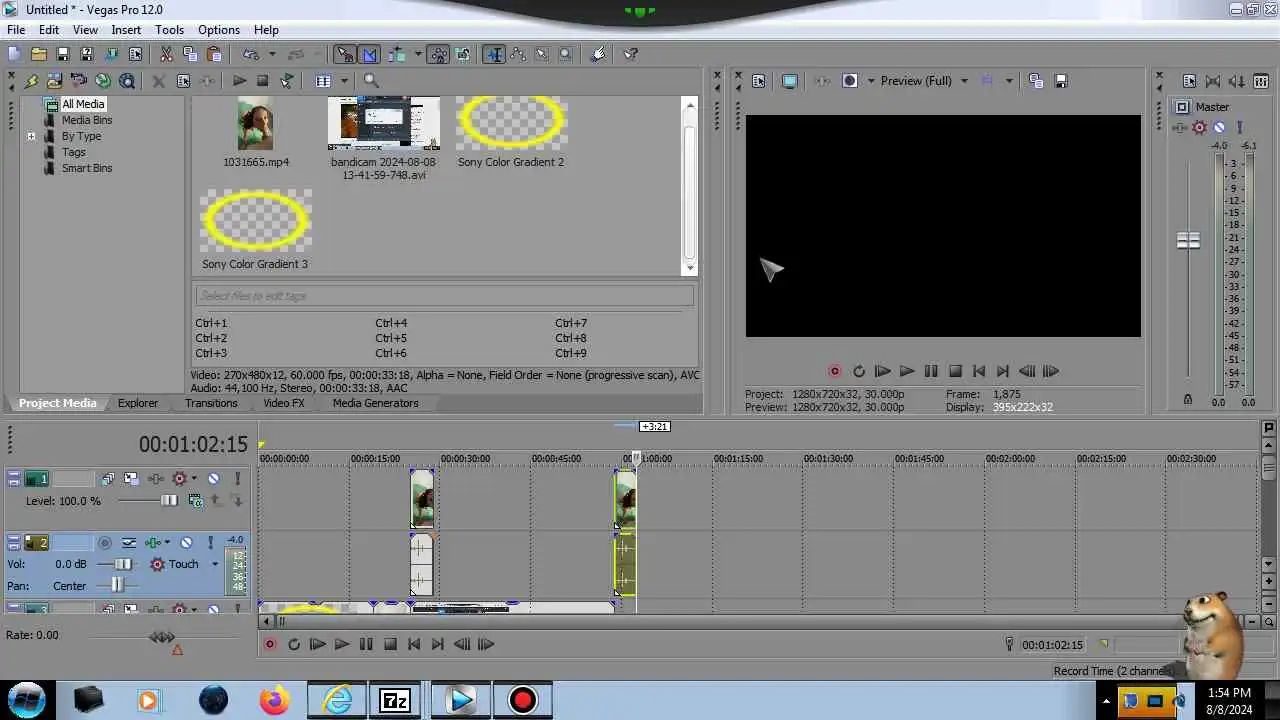Screen dimensions: 1280x720
Task: Click the Preview on External Monitor icon
Action: (x=789, y=81)
